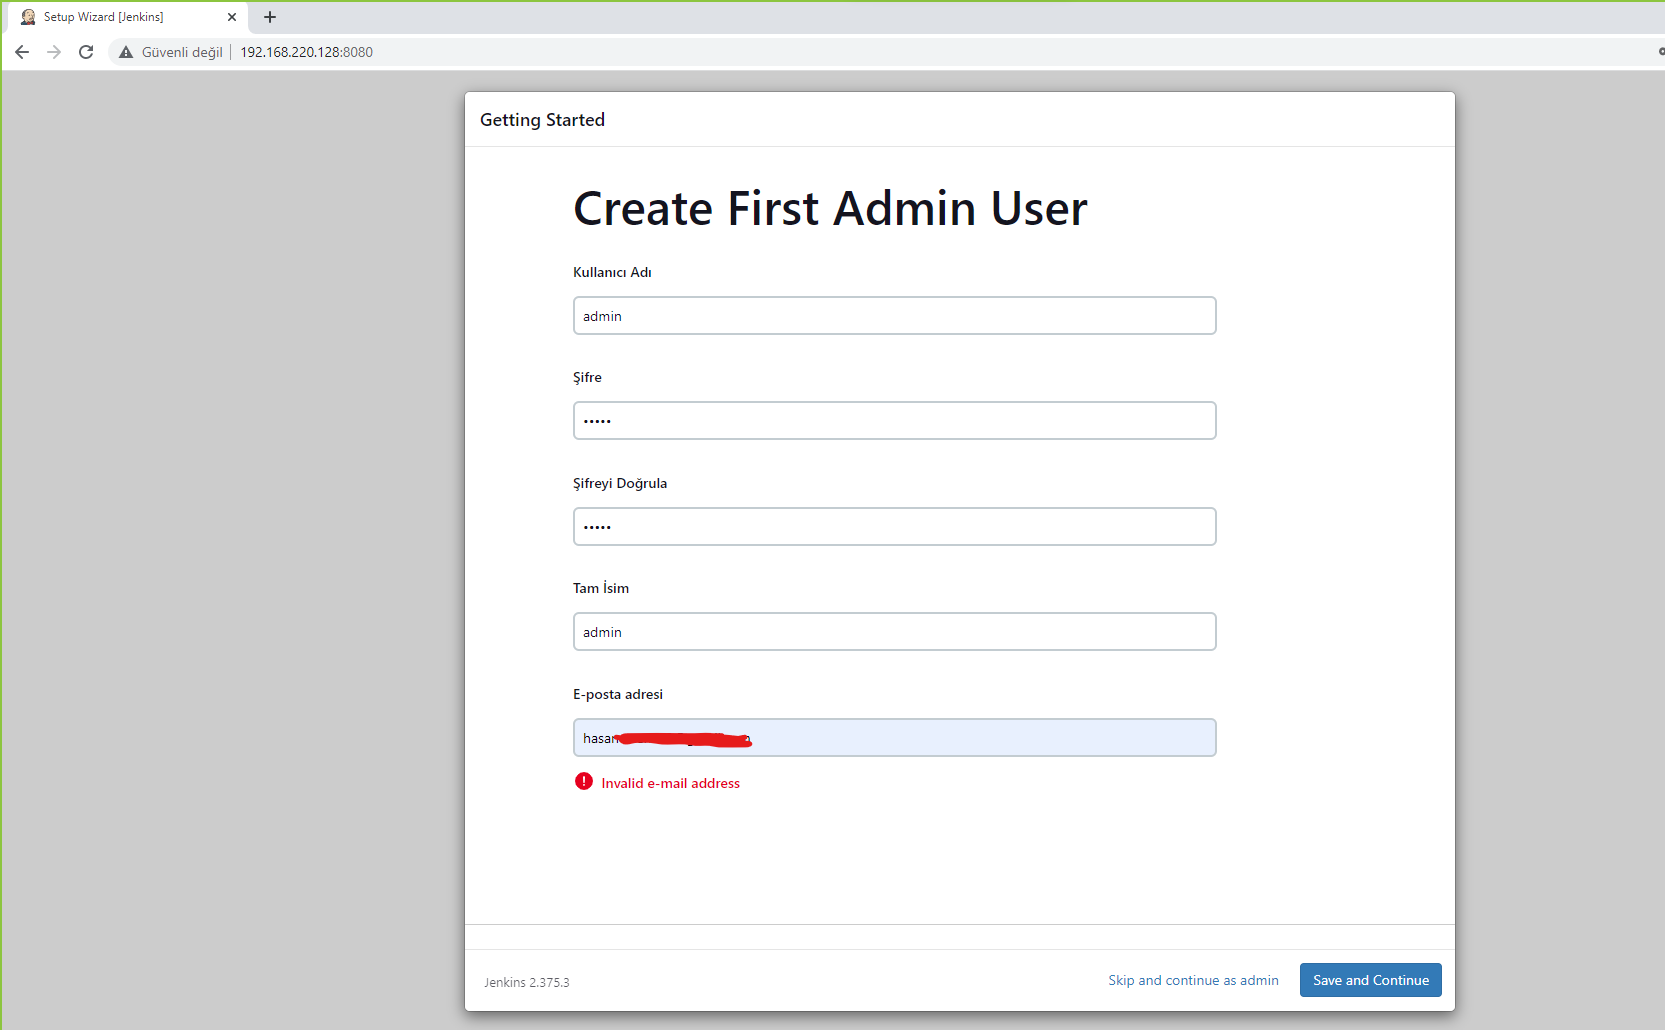The height and width of the screenshot is (1030, 1665).
Task: Focus the address bar URL 192.168.220.128:8080
Action: point(306,52)
